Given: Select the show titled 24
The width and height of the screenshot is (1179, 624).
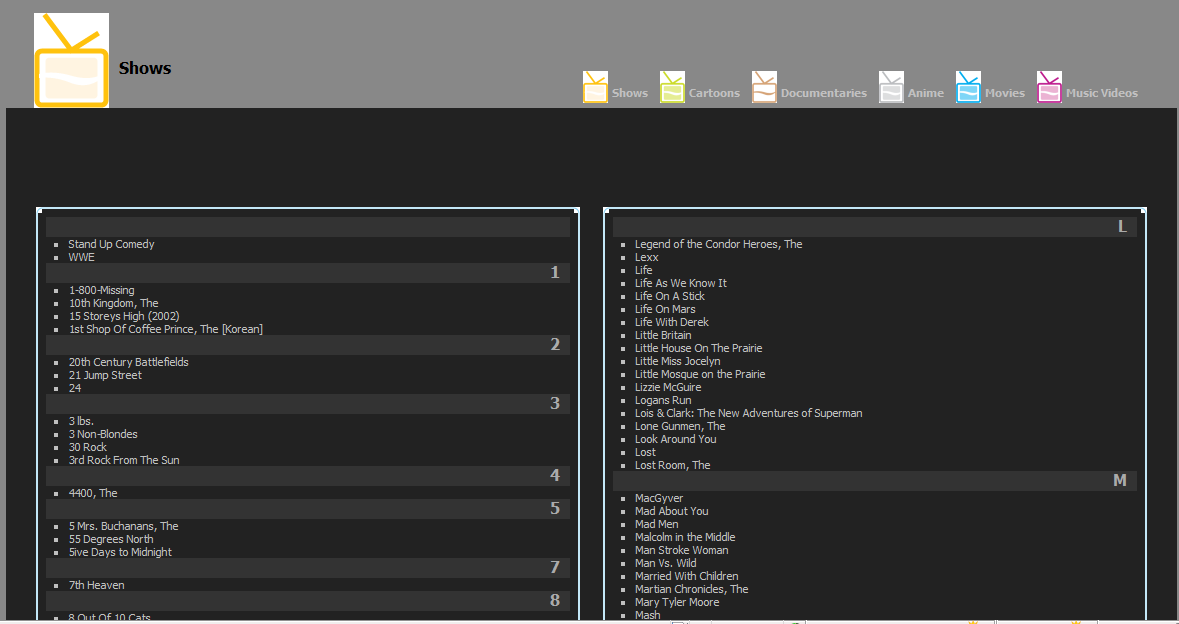Looking at the screenshot, I should (x=74, y=388).
